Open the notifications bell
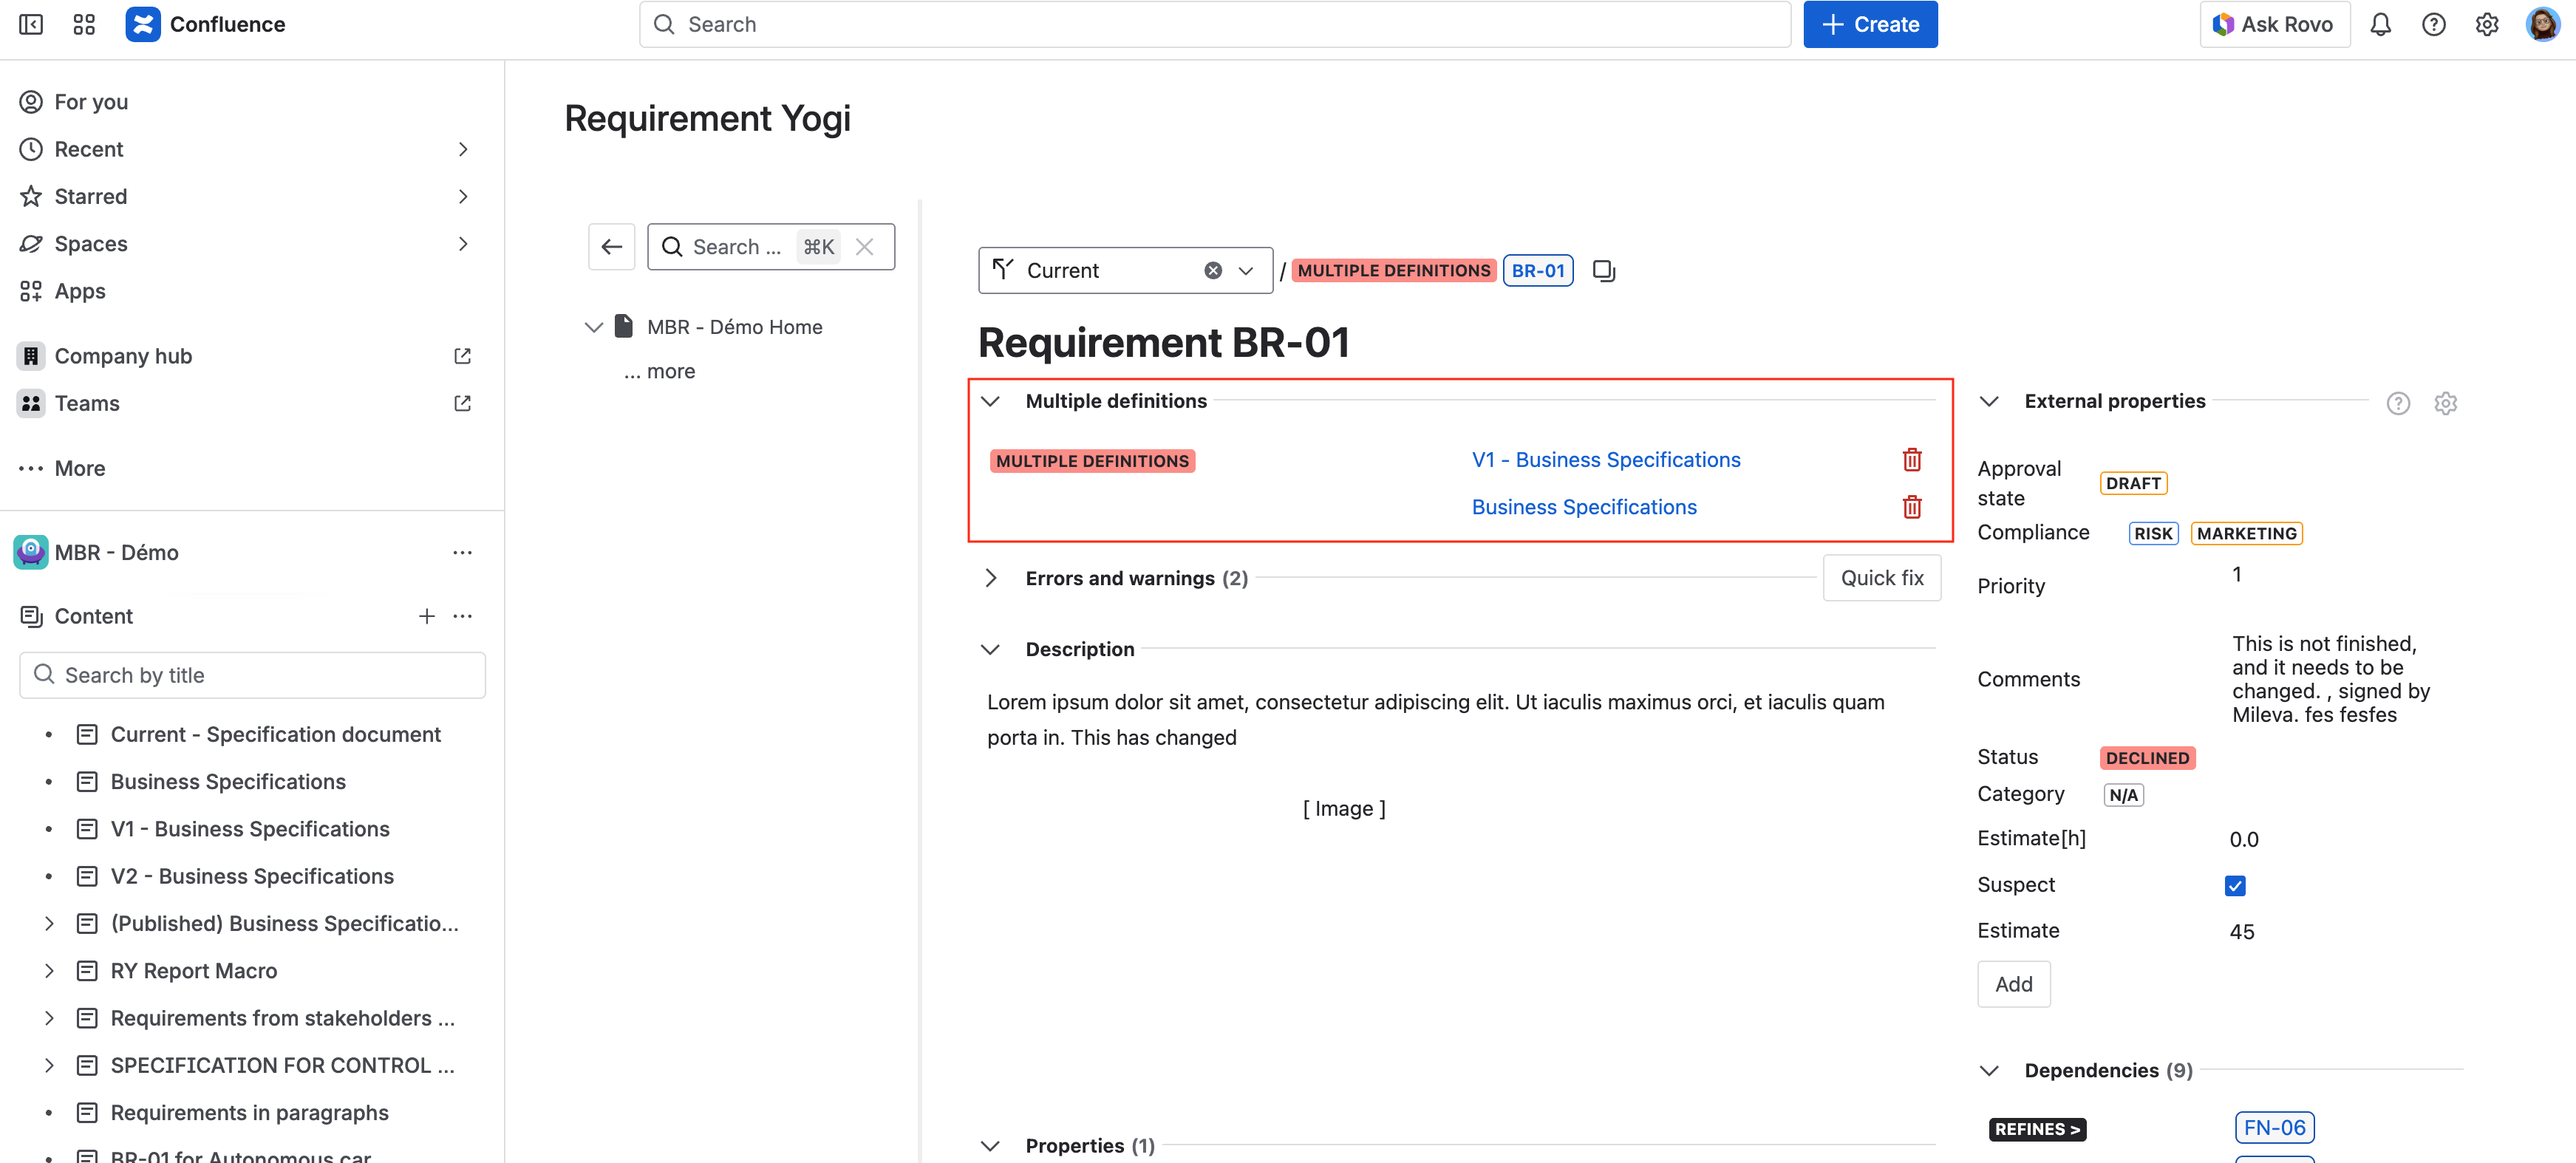Image resolution: width=2576 pixels, height=1163 pixels. pos(2380,25)
